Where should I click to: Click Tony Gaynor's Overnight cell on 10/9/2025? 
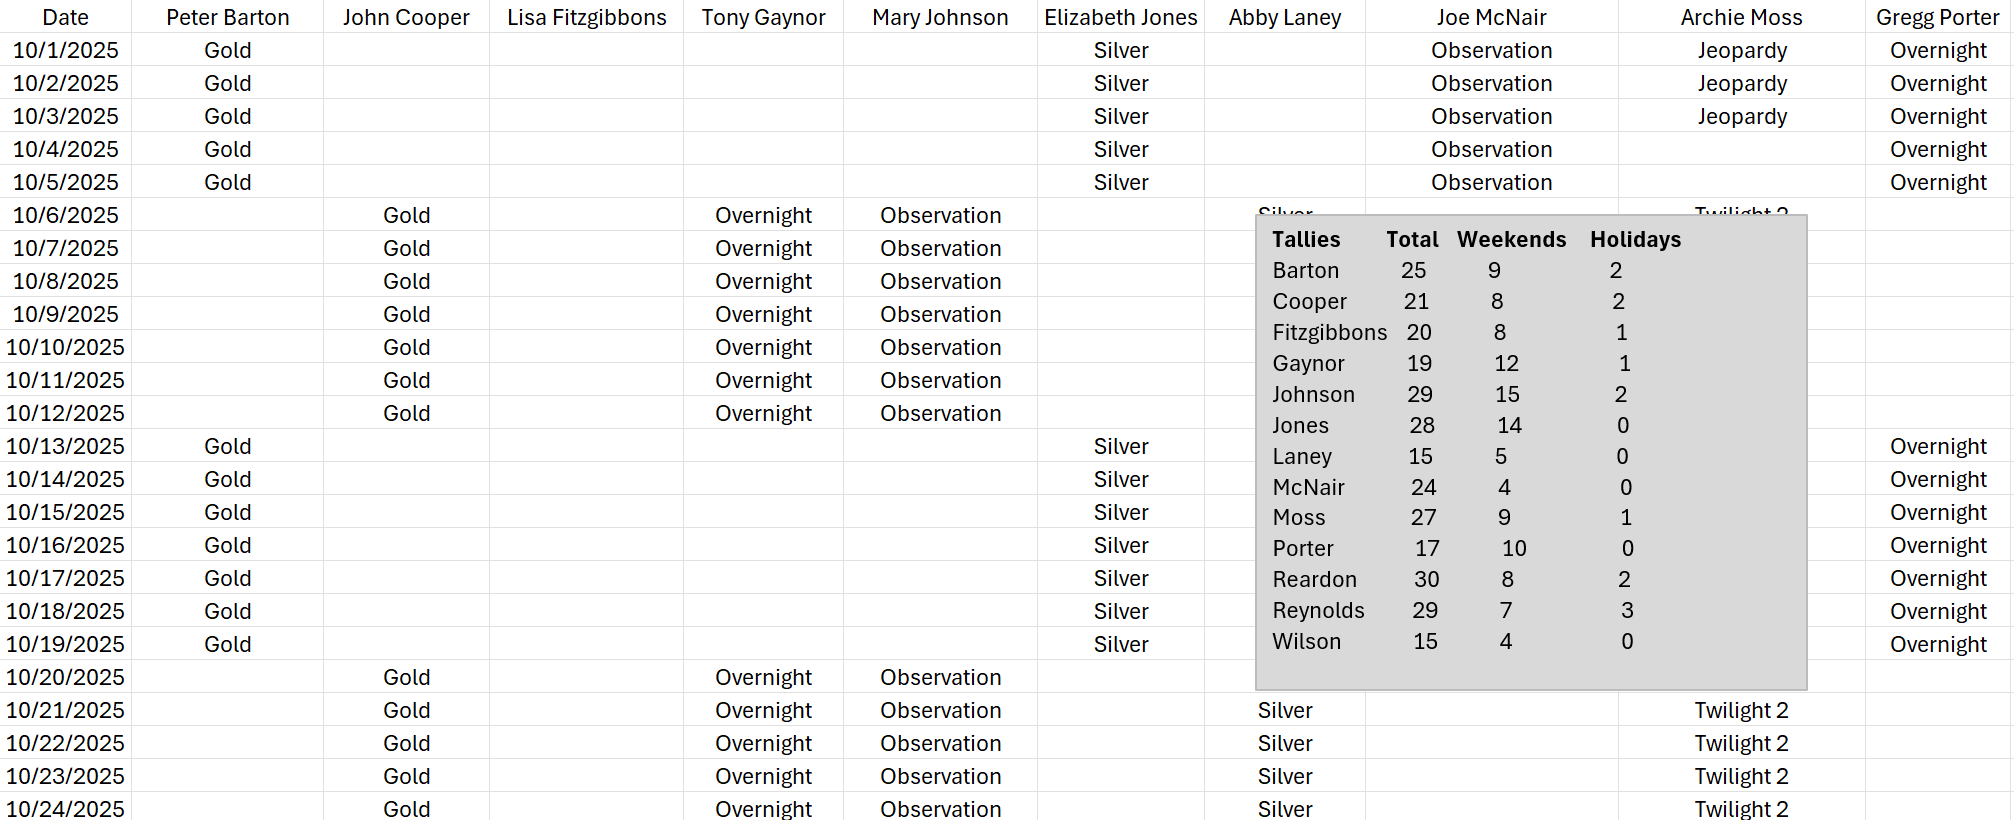763,314
